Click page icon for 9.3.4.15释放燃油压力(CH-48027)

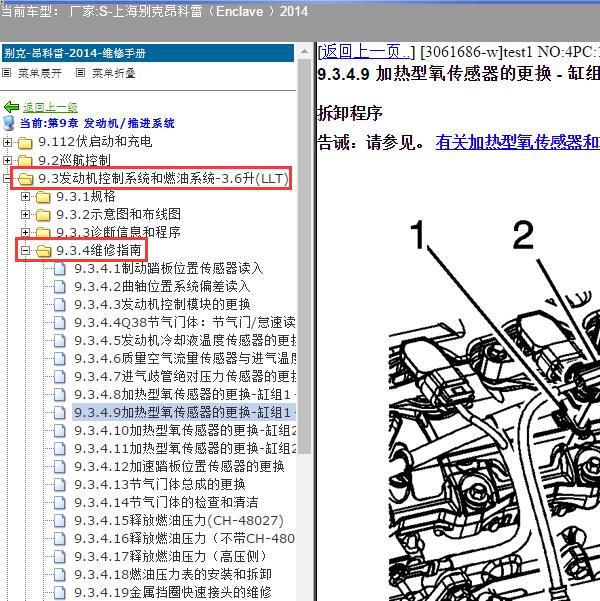[x=59, y=521]
